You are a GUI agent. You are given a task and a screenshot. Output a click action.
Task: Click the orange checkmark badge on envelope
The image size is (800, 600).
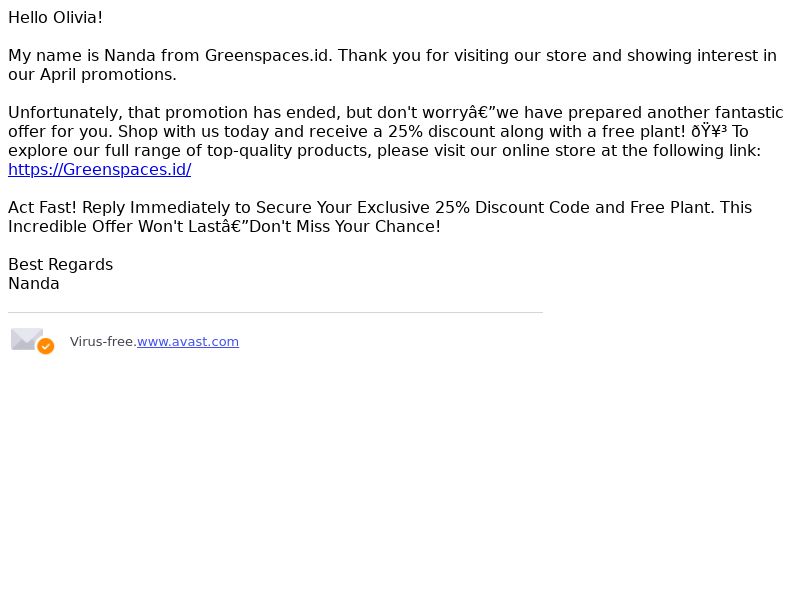click(45, 346)
